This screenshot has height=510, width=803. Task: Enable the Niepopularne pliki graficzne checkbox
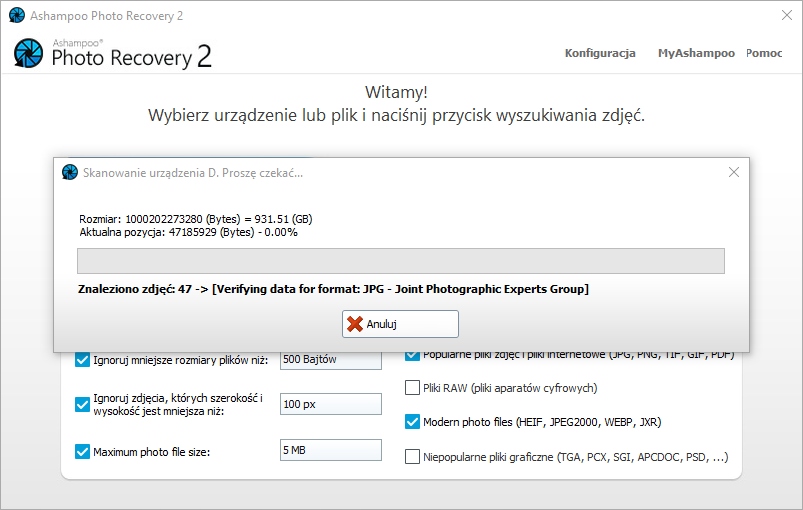tap(412, 457)
